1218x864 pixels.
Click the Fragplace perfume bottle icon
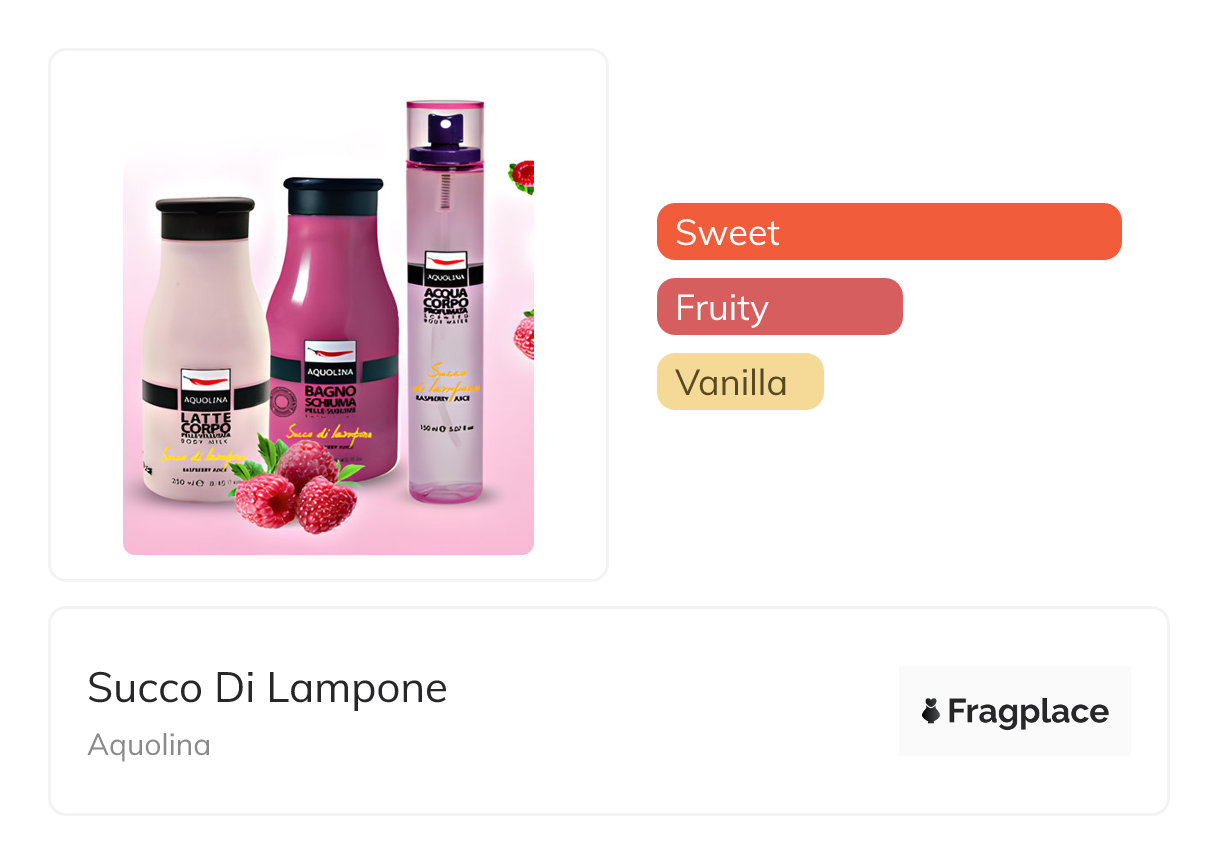[931, 711]
